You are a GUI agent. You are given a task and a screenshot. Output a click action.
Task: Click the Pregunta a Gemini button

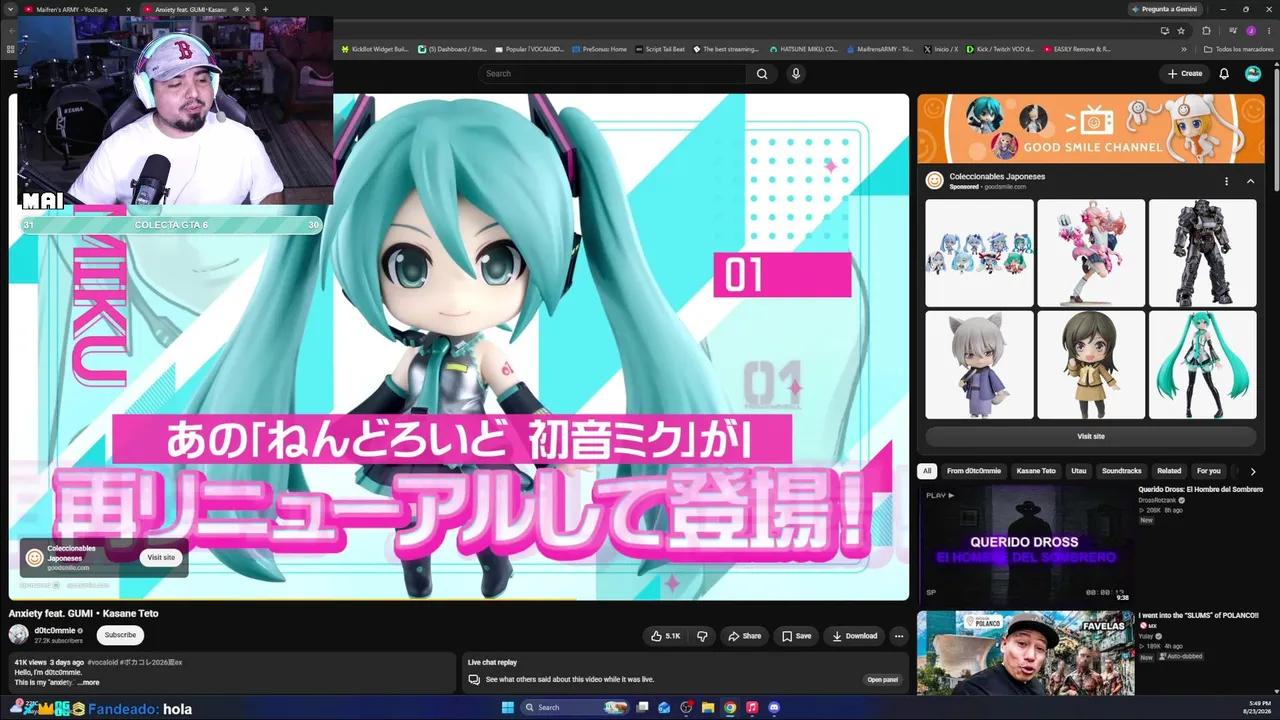pyautogui.click(x=1165, y=9)
